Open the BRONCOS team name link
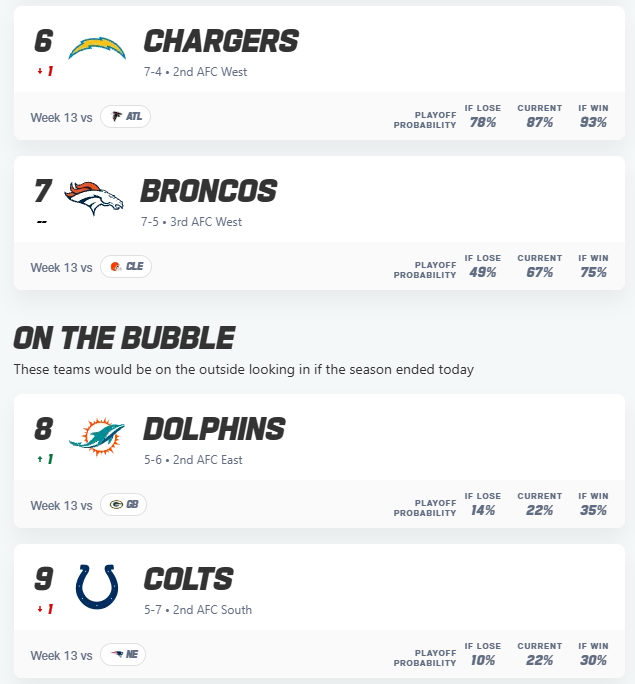The height and width of the screenshot is (684, 635). [x=209, y=191]
